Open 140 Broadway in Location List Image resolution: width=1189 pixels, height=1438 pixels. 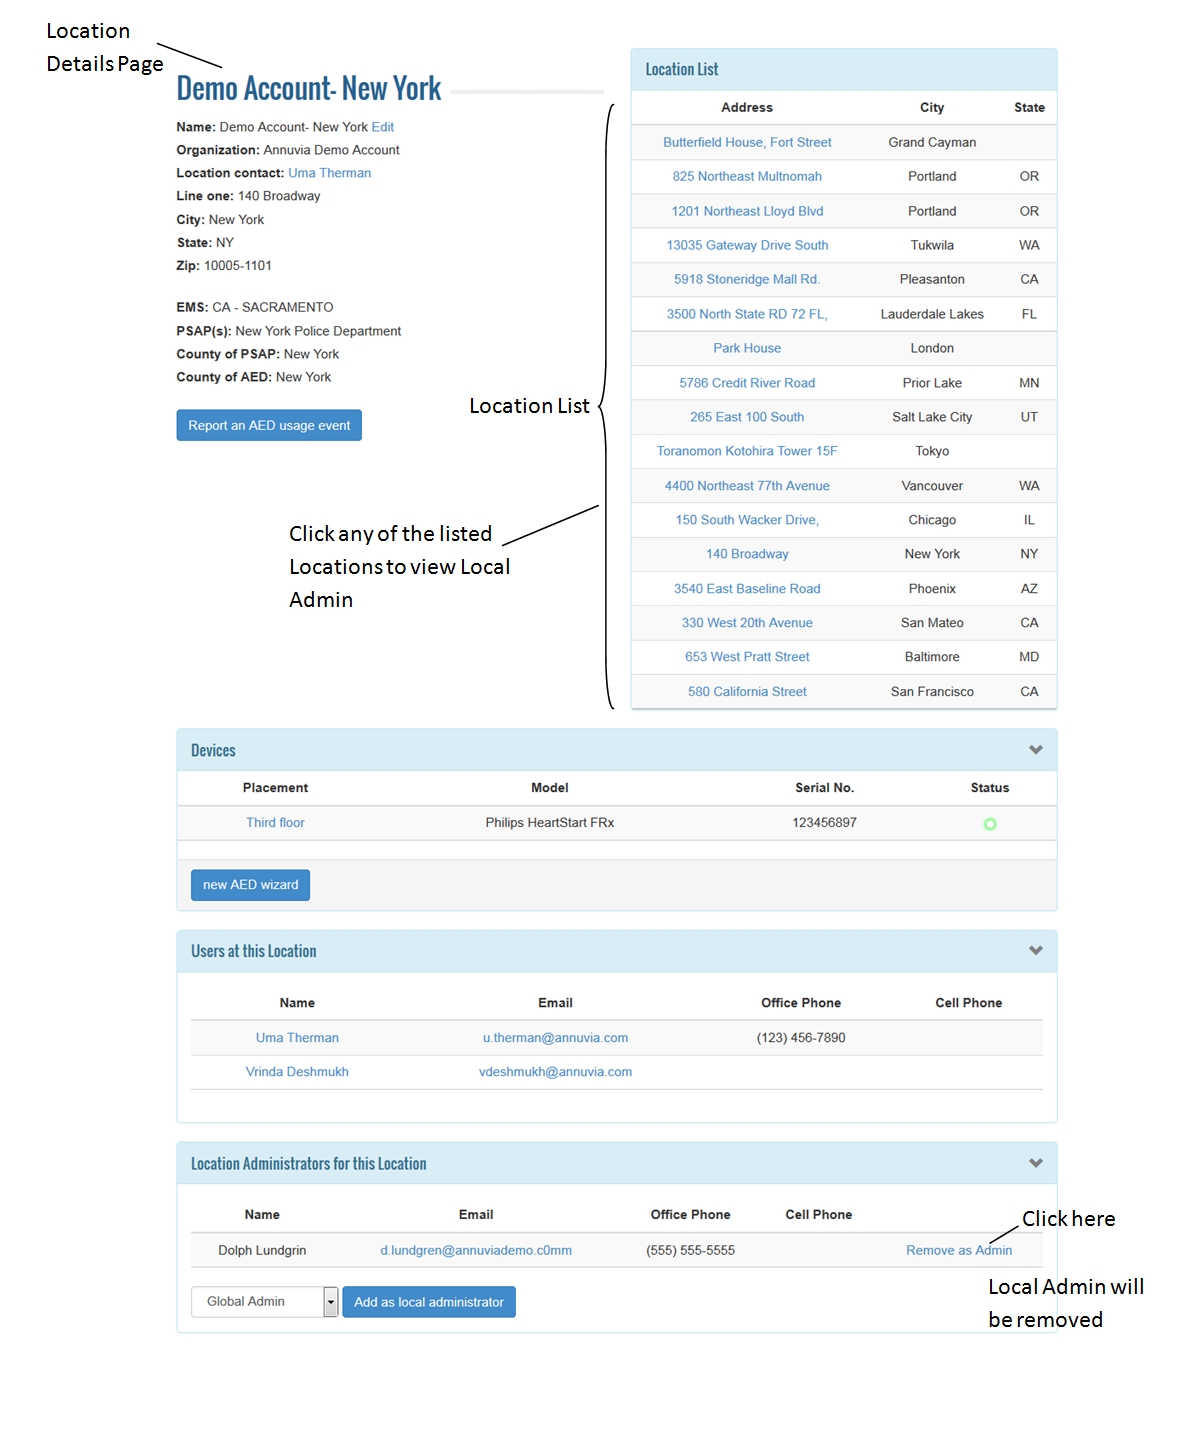point(747,554)
